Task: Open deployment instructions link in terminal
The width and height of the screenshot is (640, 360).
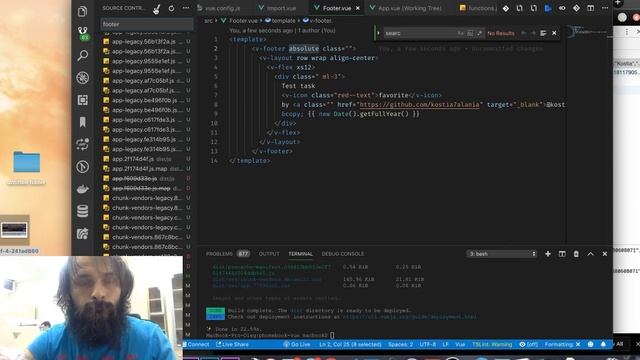Action: point(410,317)
